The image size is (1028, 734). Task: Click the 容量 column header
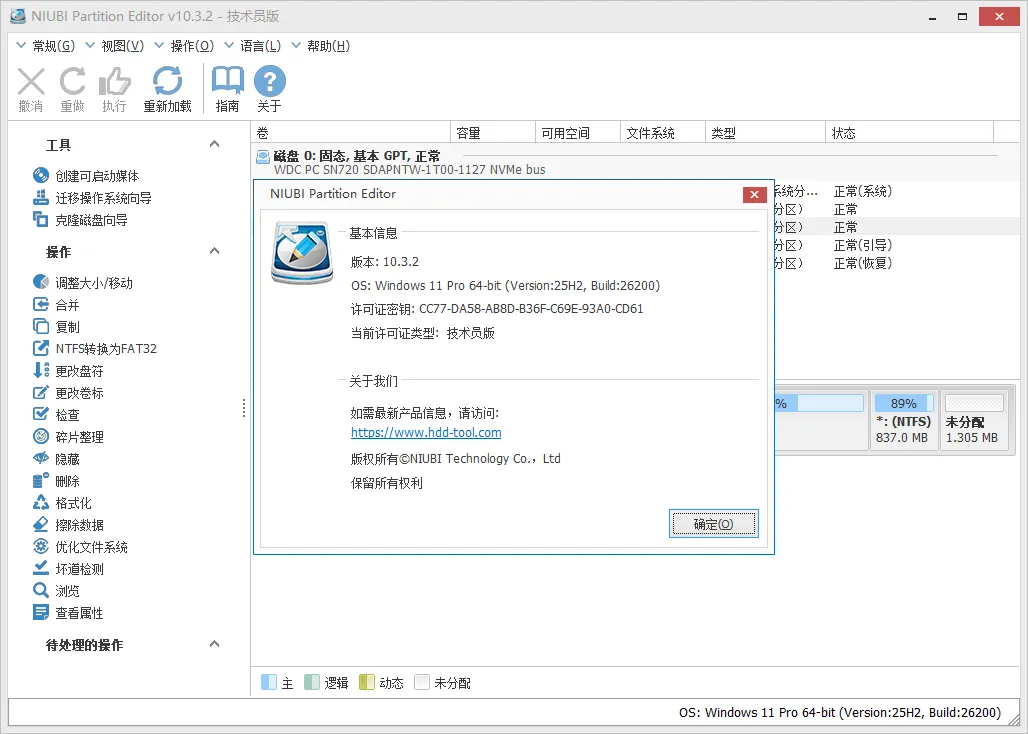point(493,133)
